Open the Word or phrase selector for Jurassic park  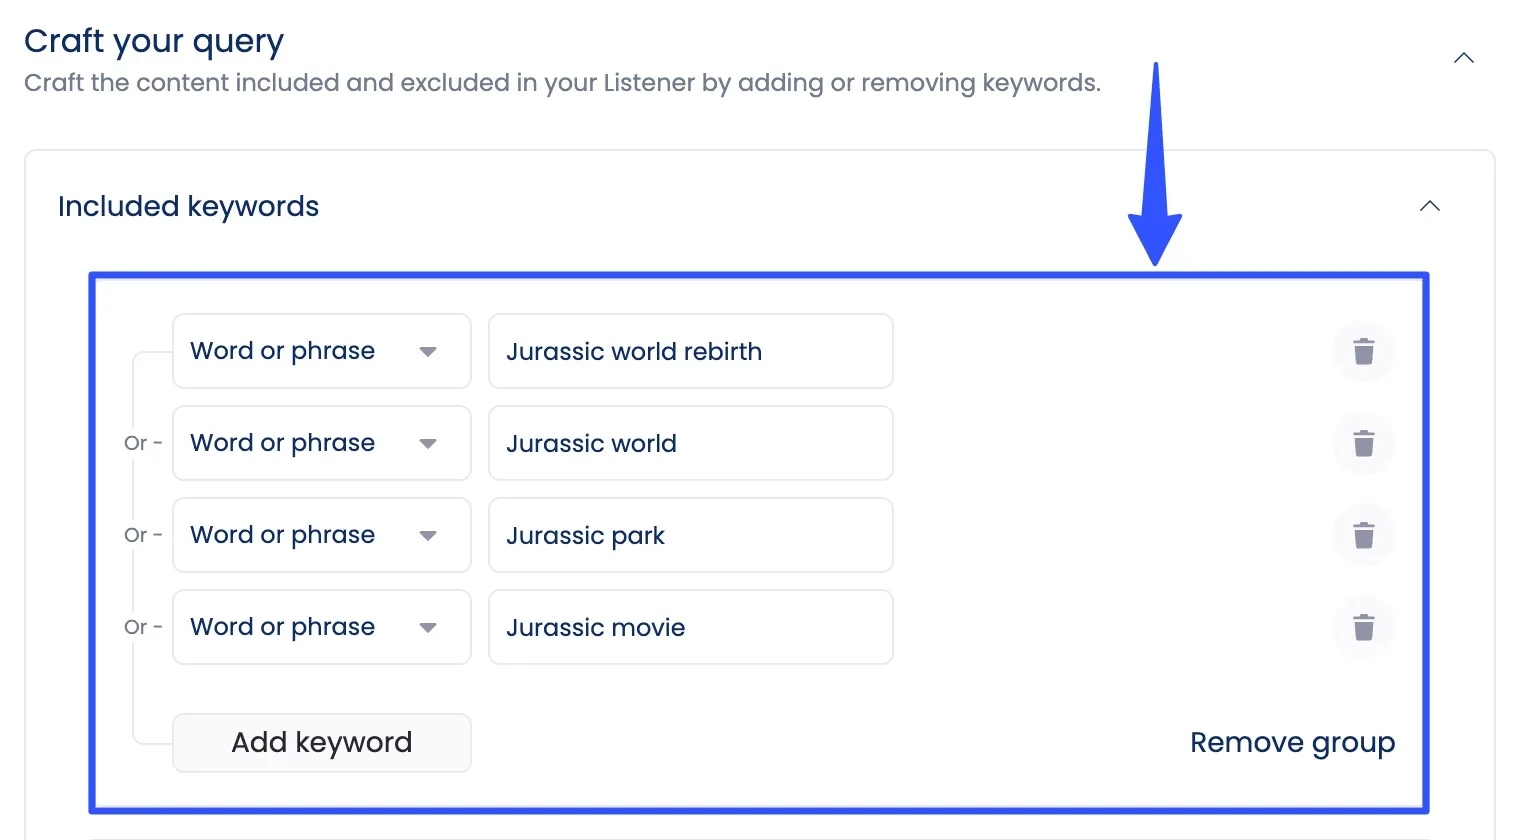(320, 535)
